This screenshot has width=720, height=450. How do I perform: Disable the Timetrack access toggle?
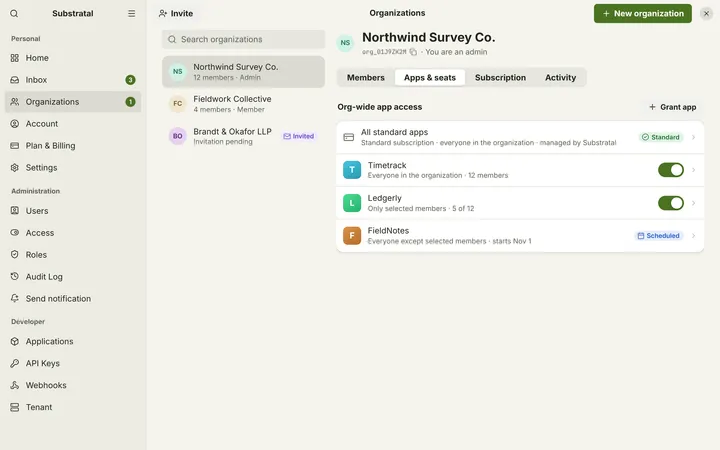click(x=671, y=170)
